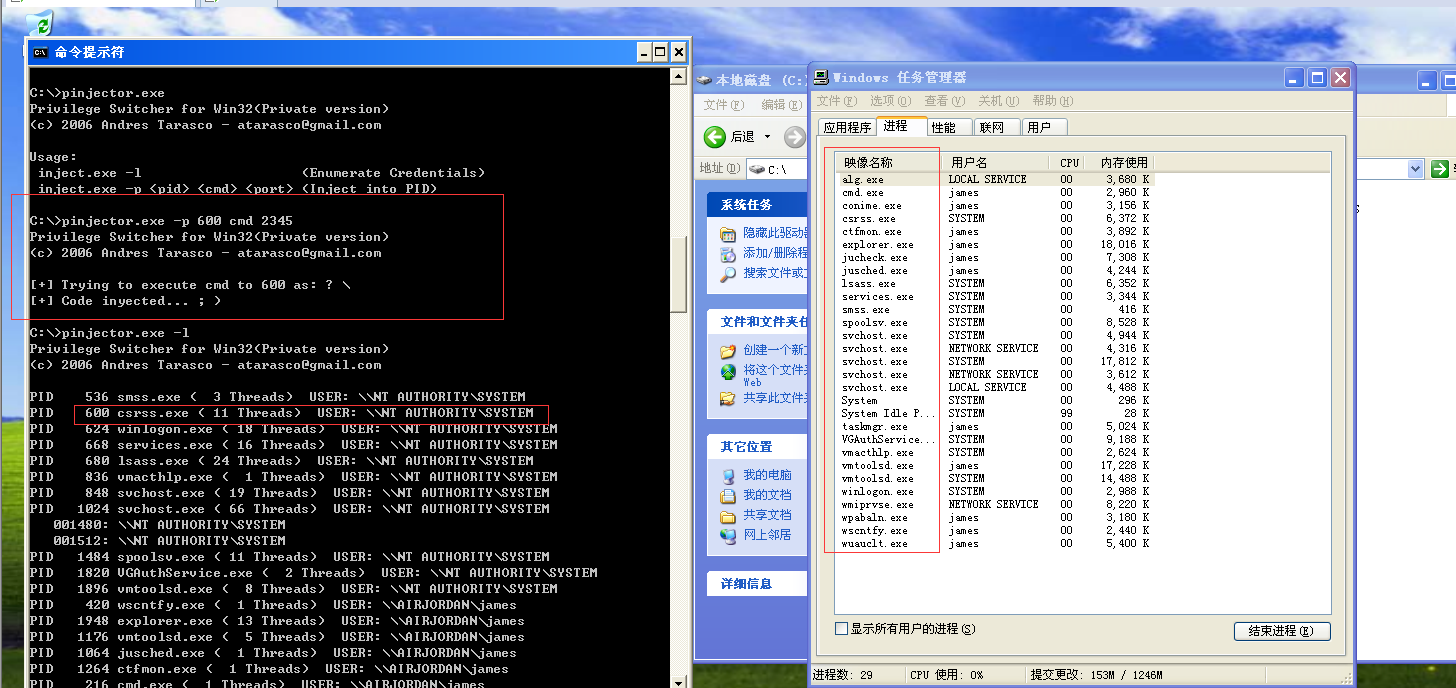This screenshot has width=1456, height=688.
Task: Open Task Manager 帮助(H) menu
Action: (1052, 101)
